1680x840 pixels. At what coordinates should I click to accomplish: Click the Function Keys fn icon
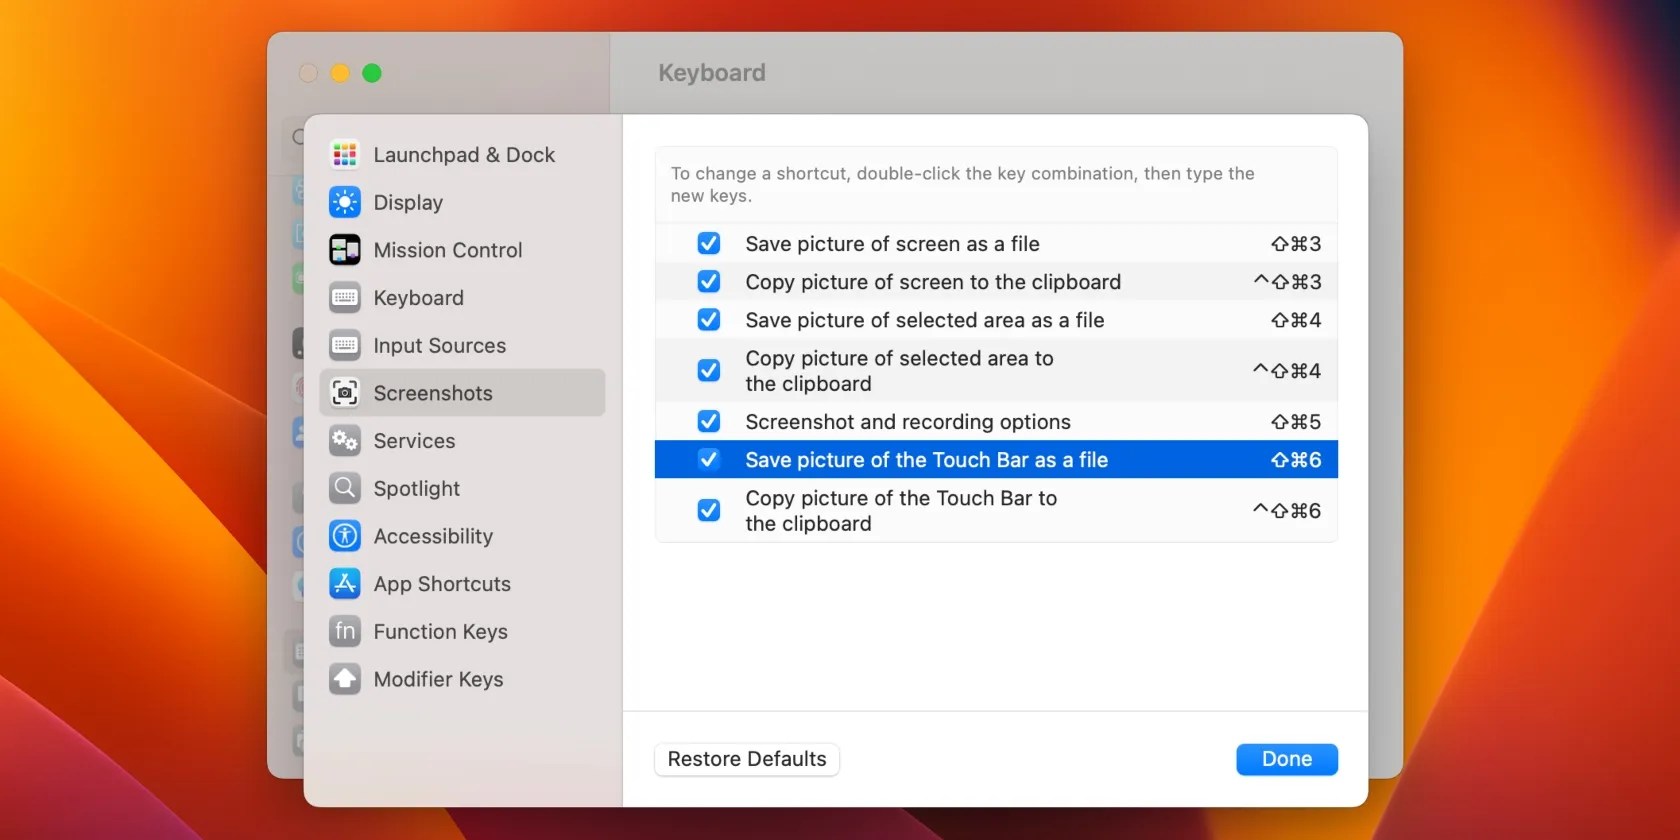coord(345,631)
